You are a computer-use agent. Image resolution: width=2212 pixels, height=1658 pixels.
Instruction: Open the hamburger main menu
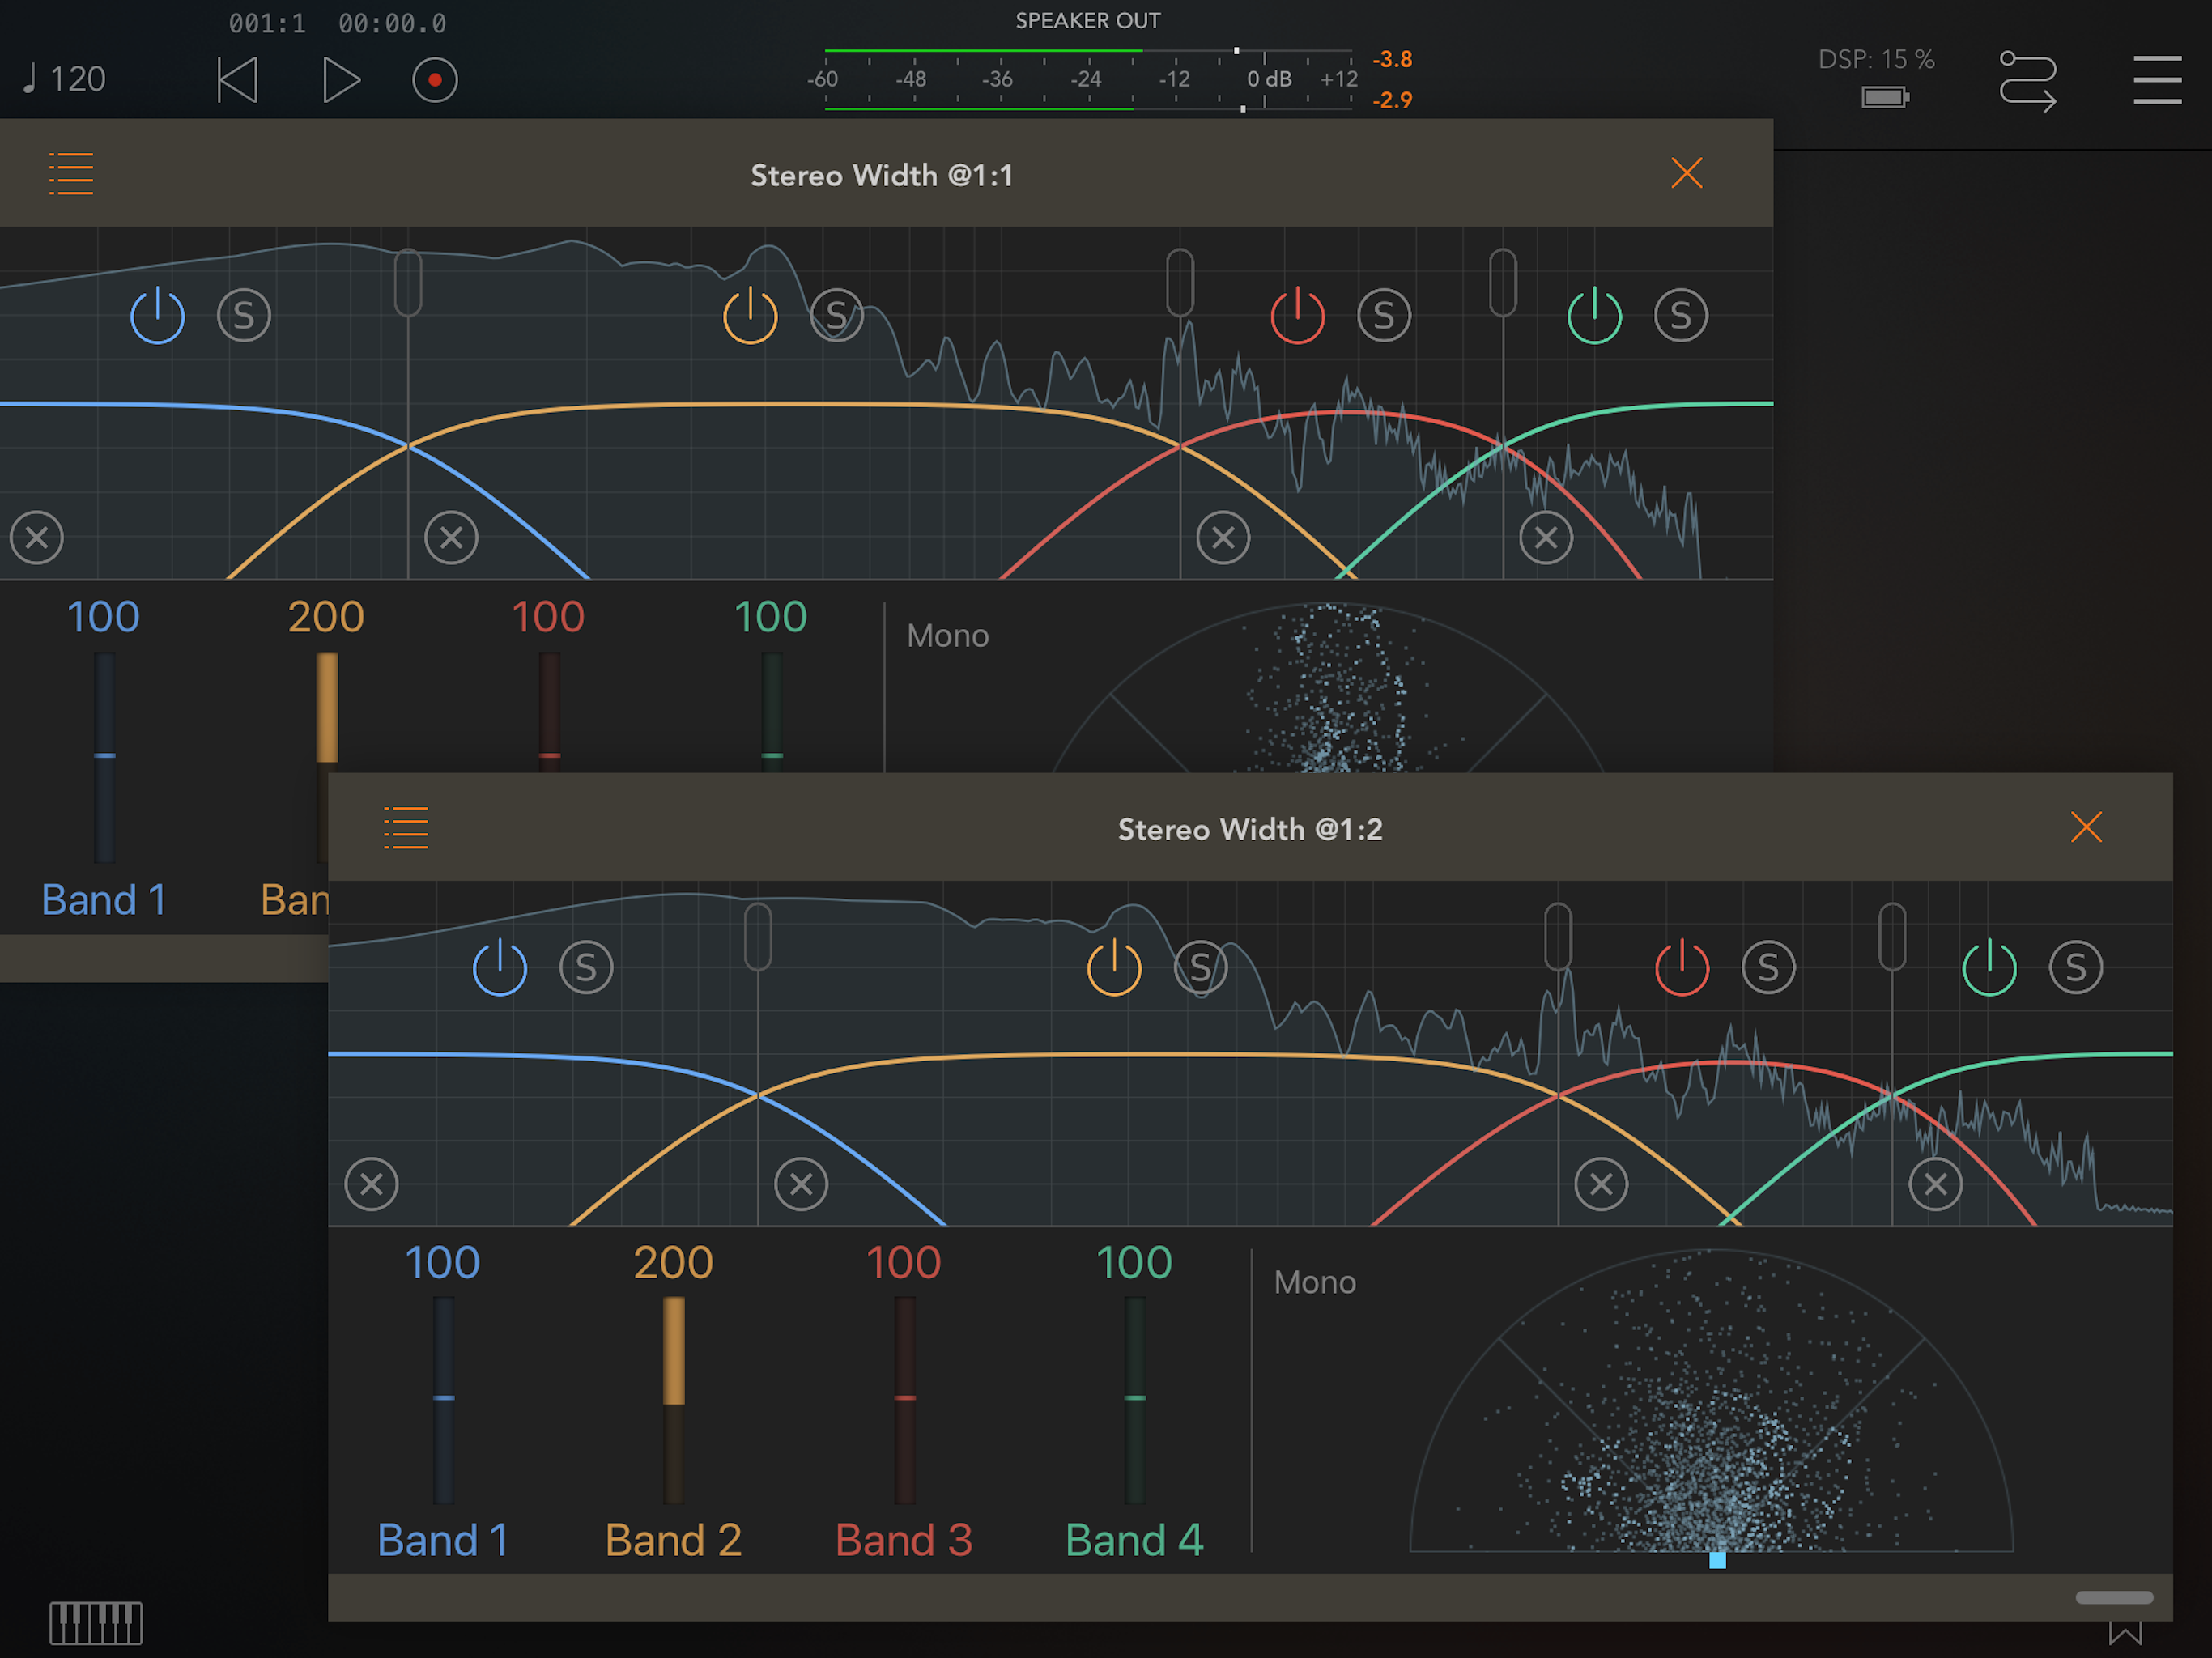point(2157,80)
